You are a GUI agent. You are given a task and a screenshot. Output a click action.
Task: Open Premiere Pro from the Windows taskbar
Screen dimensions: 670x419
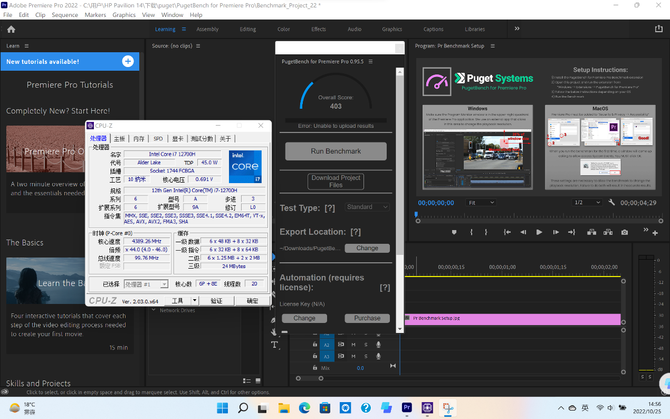tap(406, 408)
